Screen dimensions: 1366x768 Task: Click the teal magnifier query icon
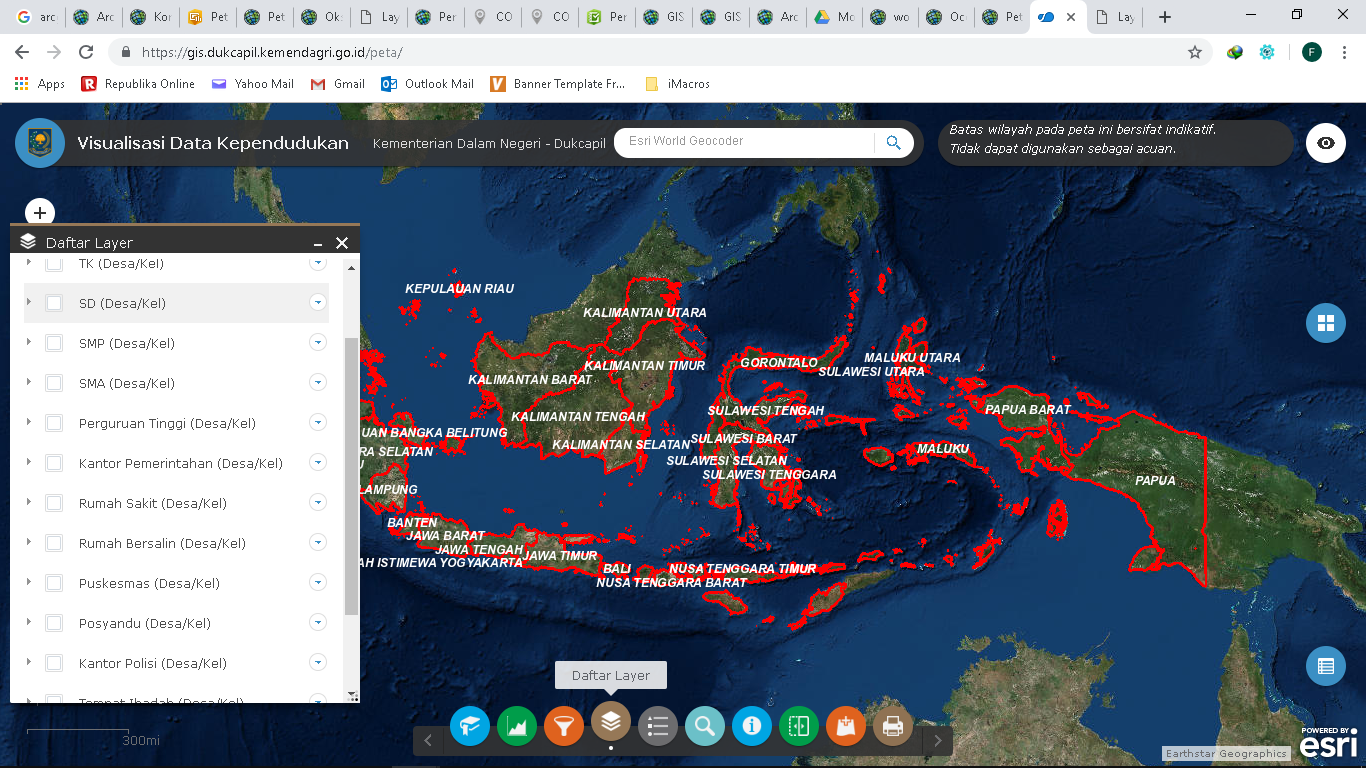[704, 726]
